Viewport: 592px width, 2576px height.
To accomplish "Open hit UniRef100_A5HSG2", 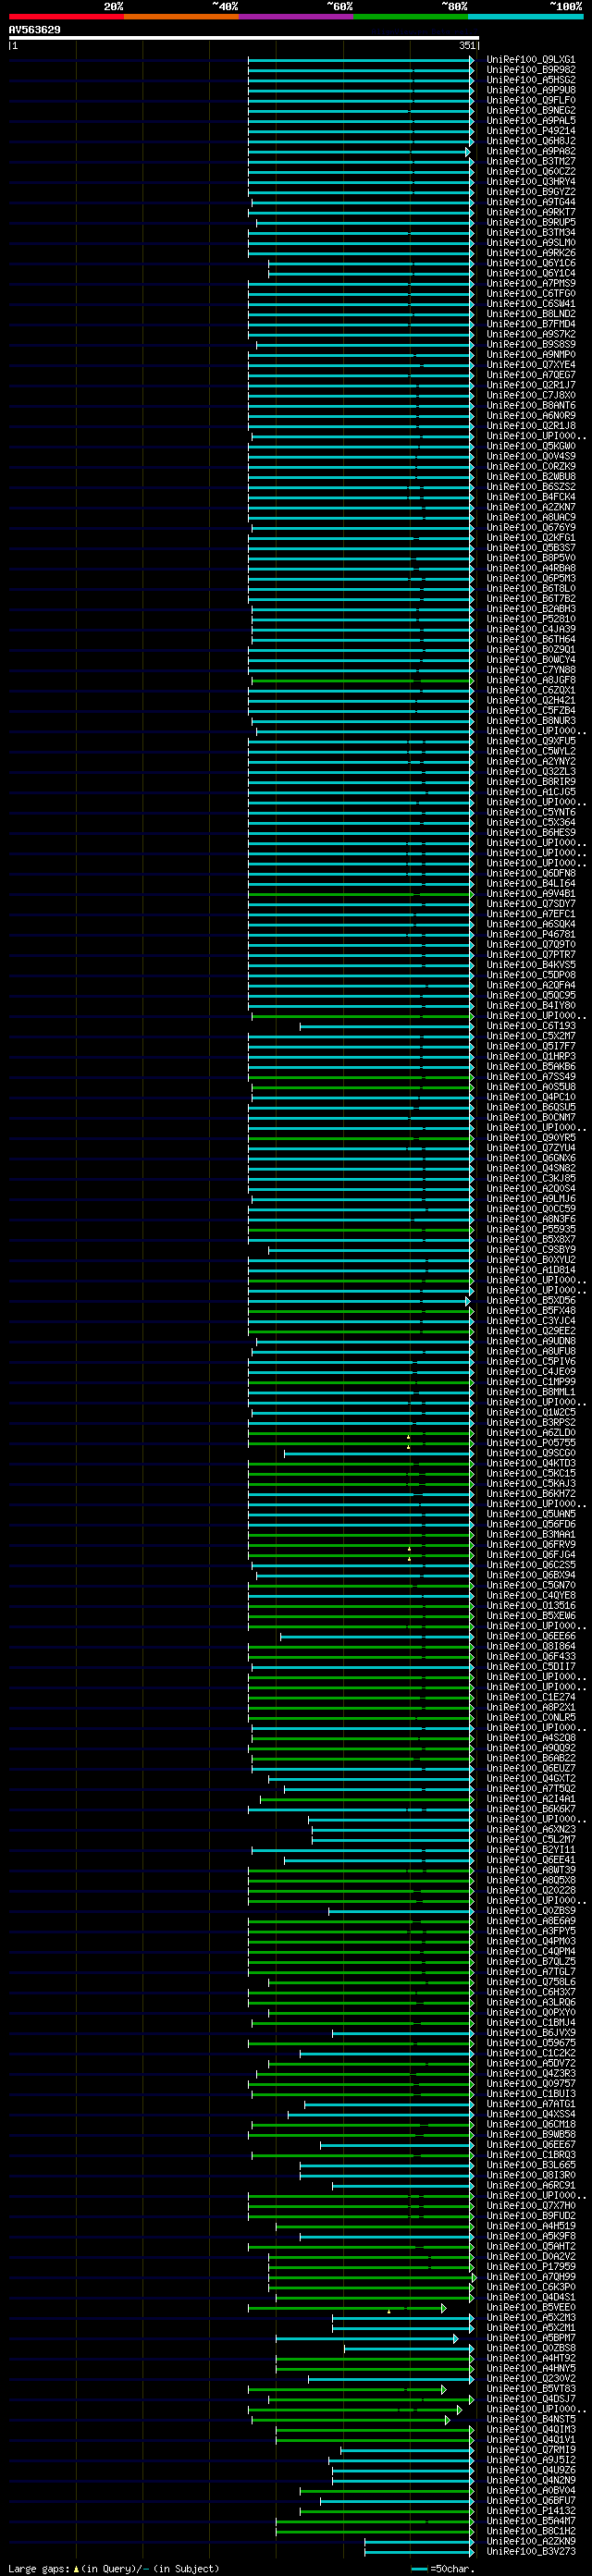I will click(531, 80).
